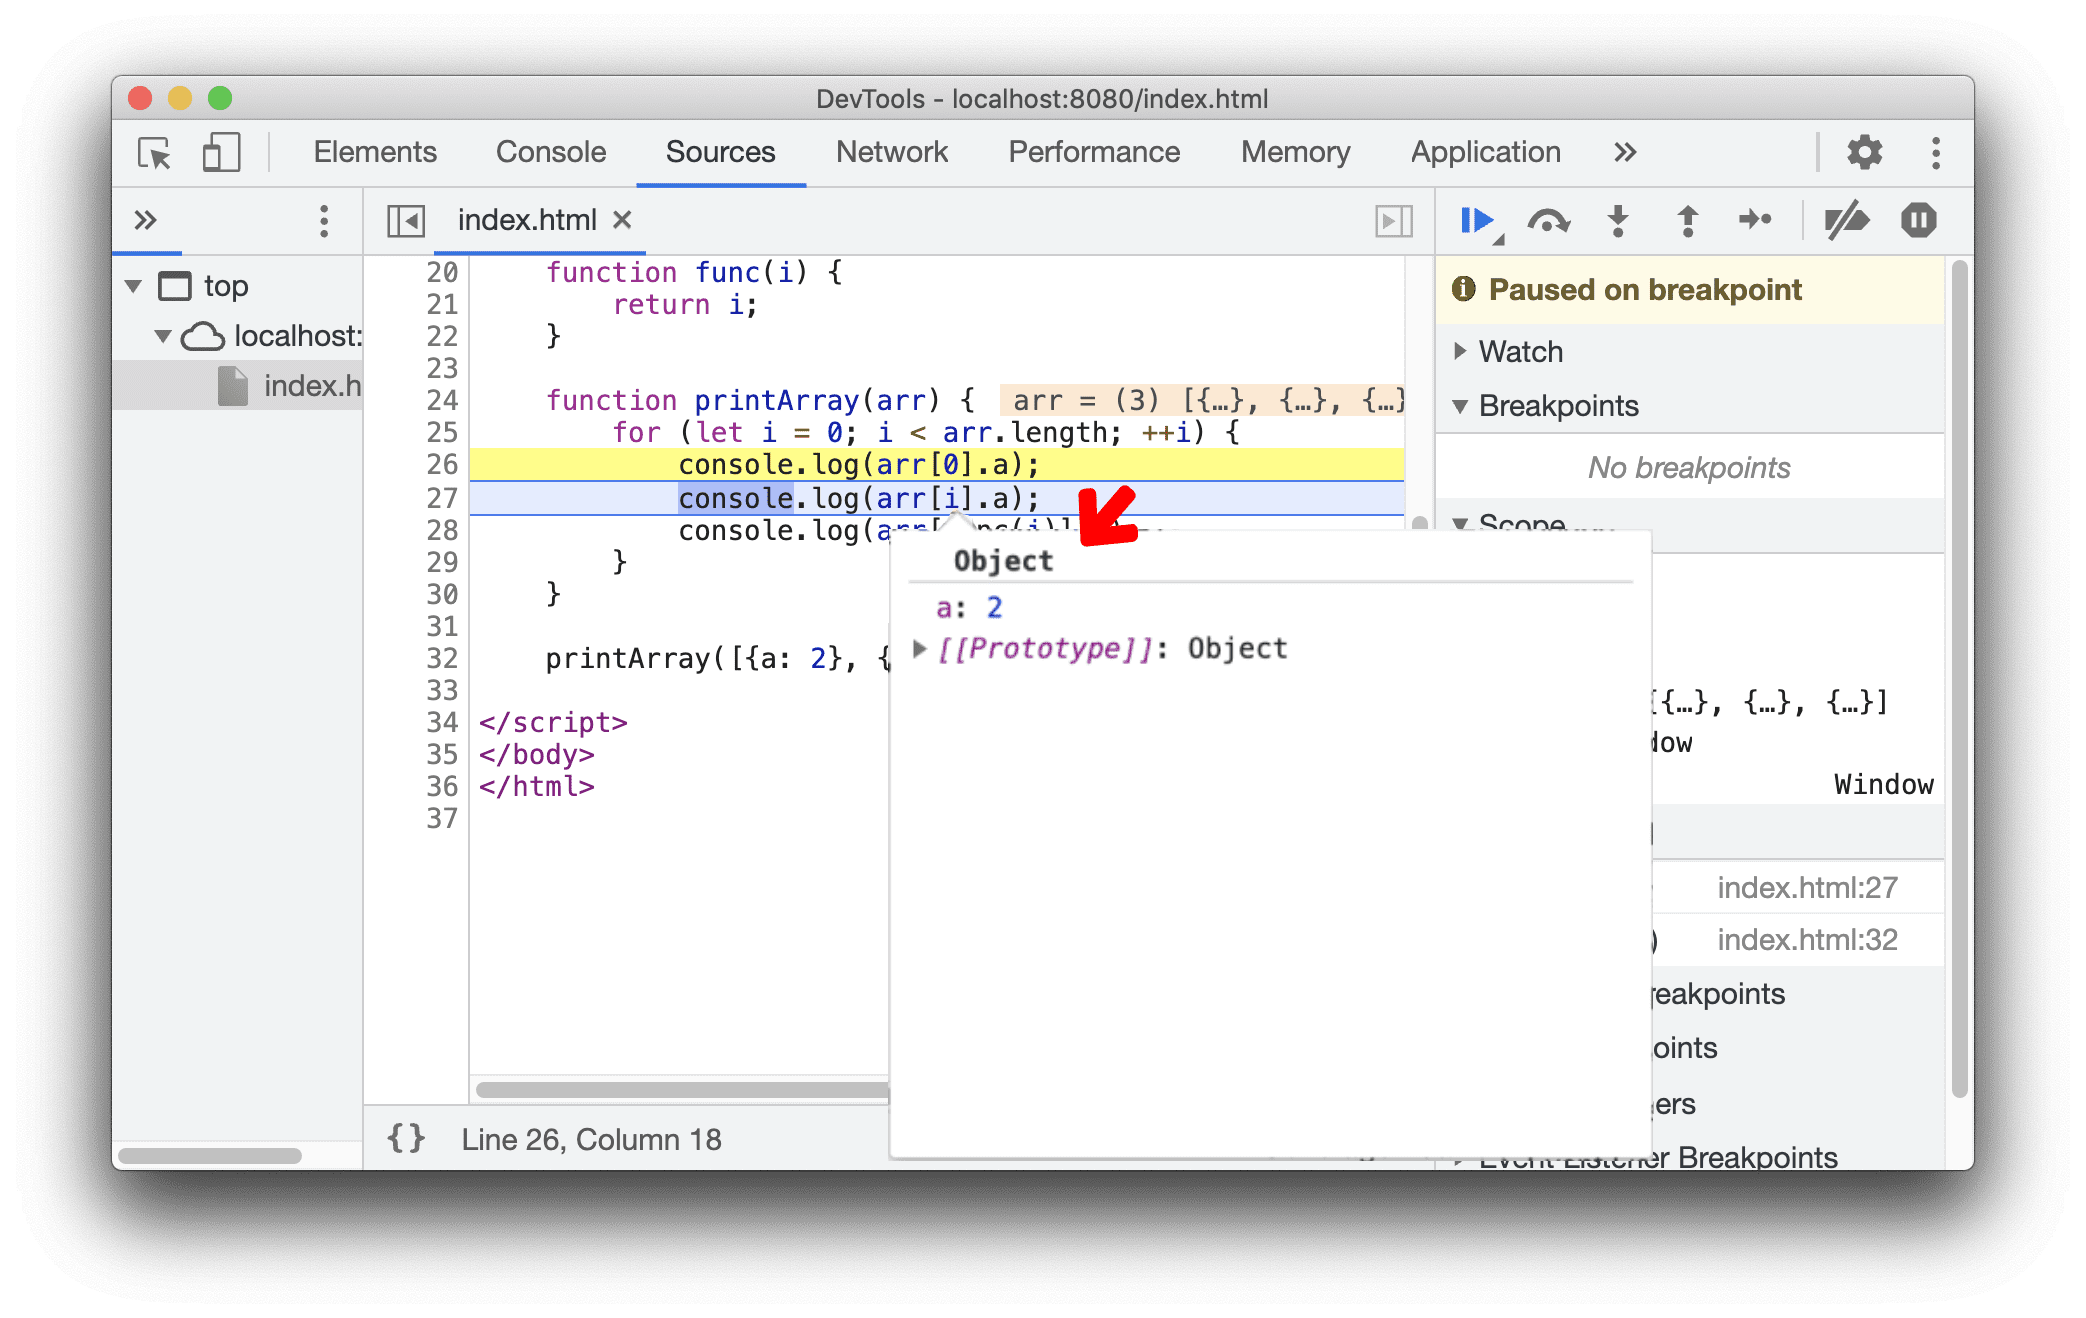
Task: Expand the [[Prototype]] Object entry
Action: (915, 648)
